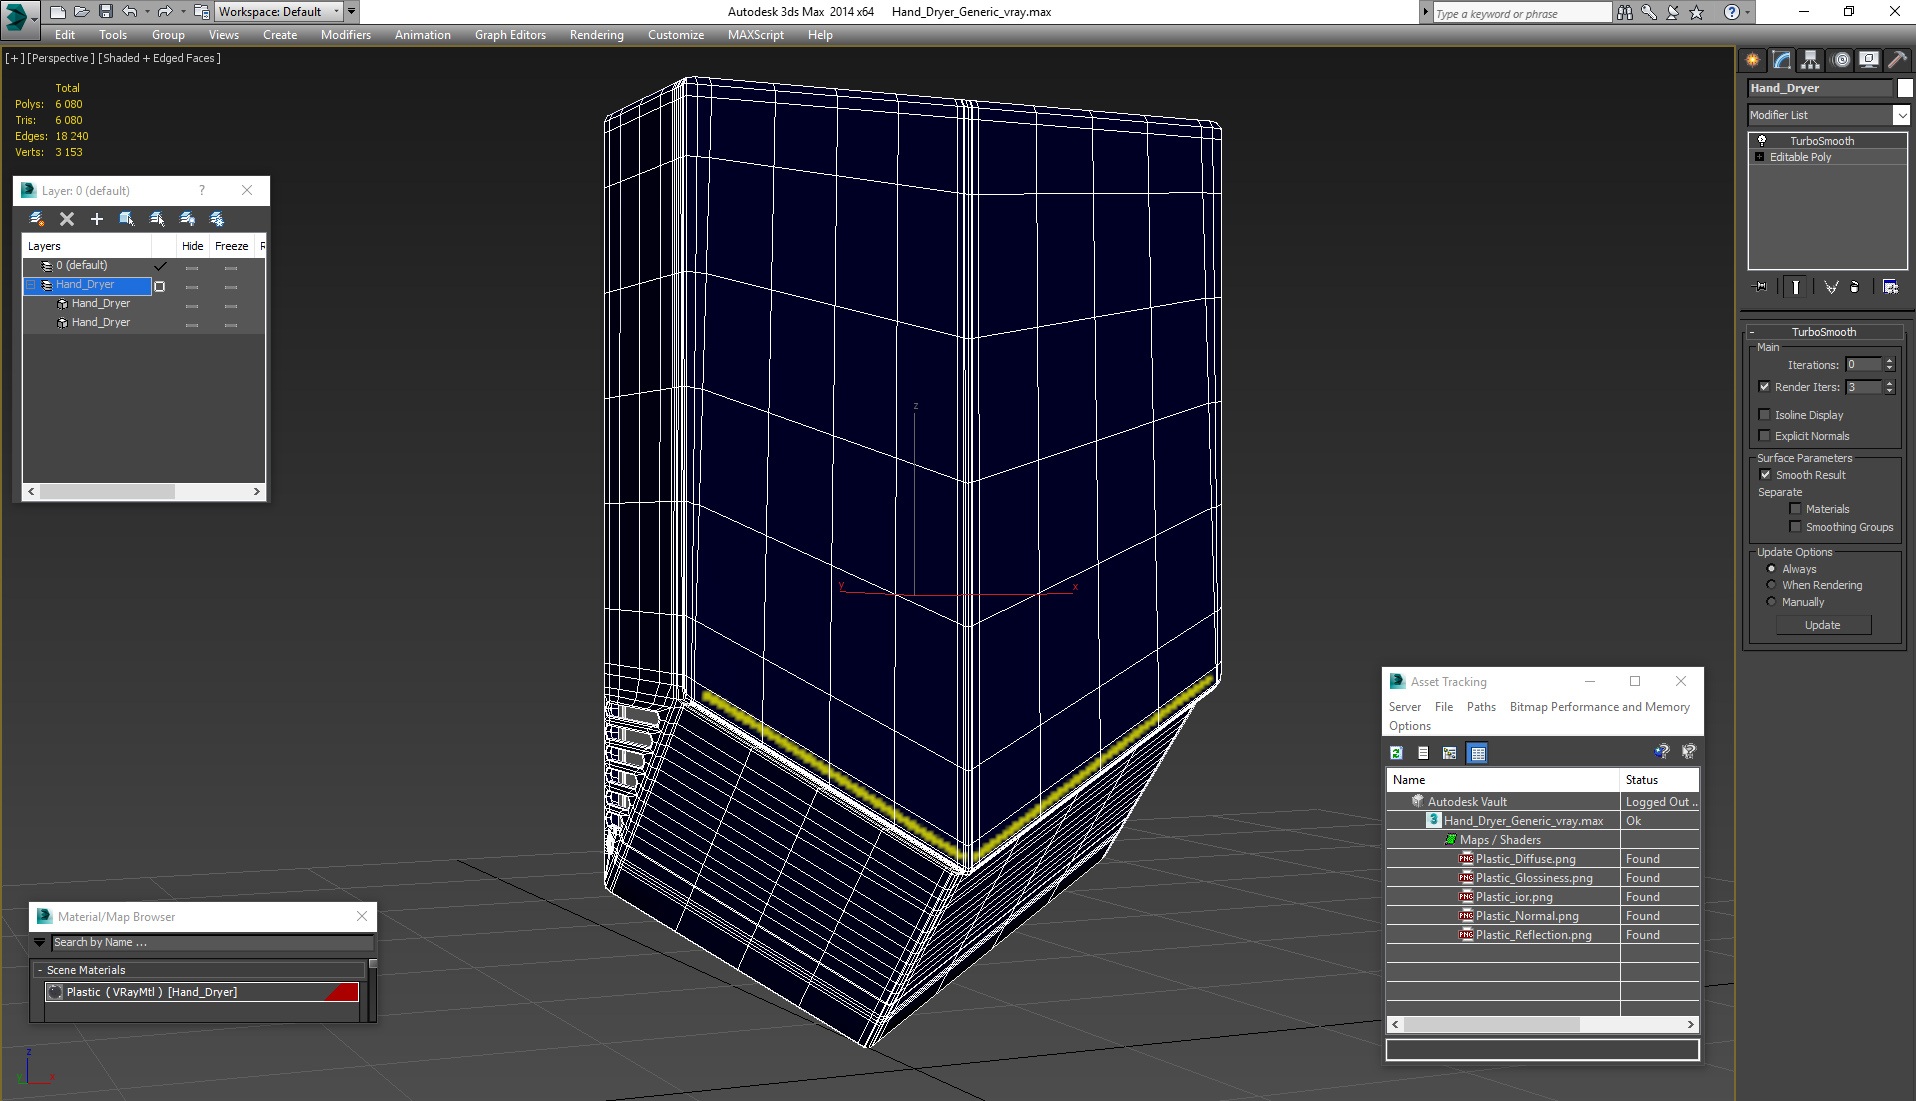Open the Motion command panel tab

[1841, 60]
